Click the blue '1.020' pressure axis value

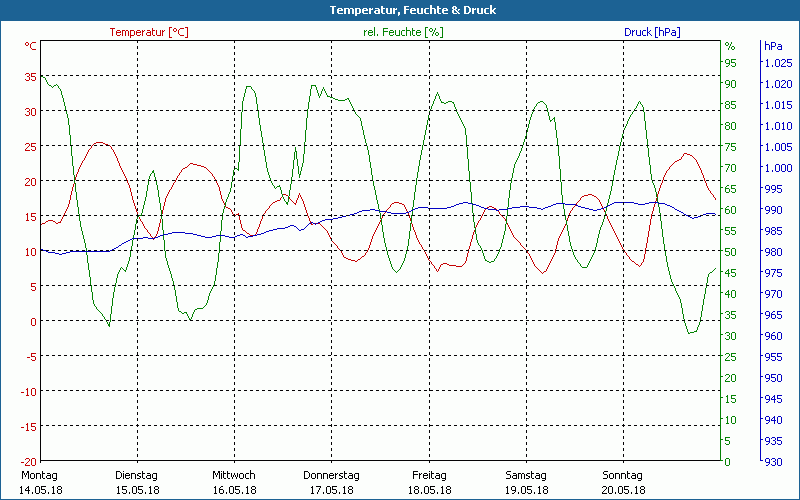click(x=778, y=84)
